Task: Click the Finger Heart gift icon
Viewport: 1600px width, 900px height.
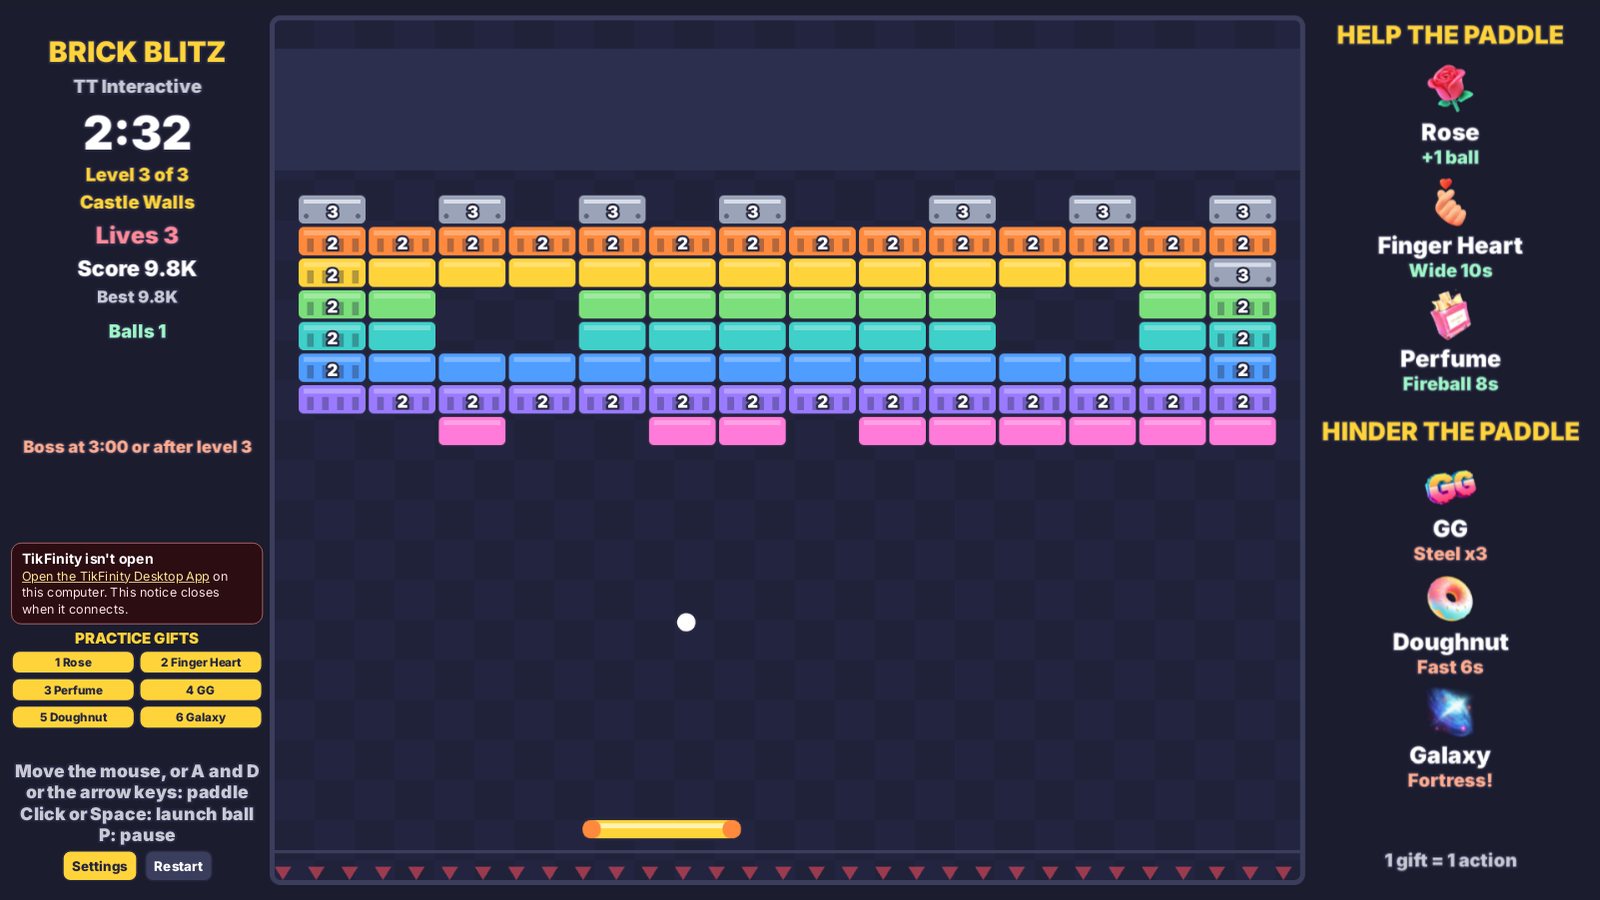Action: pyautogui.click(x=1450, y=203)
